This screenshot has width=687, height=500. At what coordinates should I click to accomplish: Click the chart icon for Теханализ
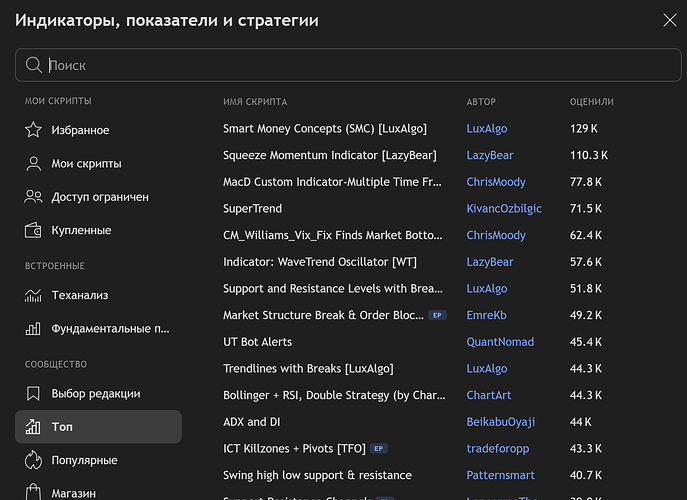(33, 295)
